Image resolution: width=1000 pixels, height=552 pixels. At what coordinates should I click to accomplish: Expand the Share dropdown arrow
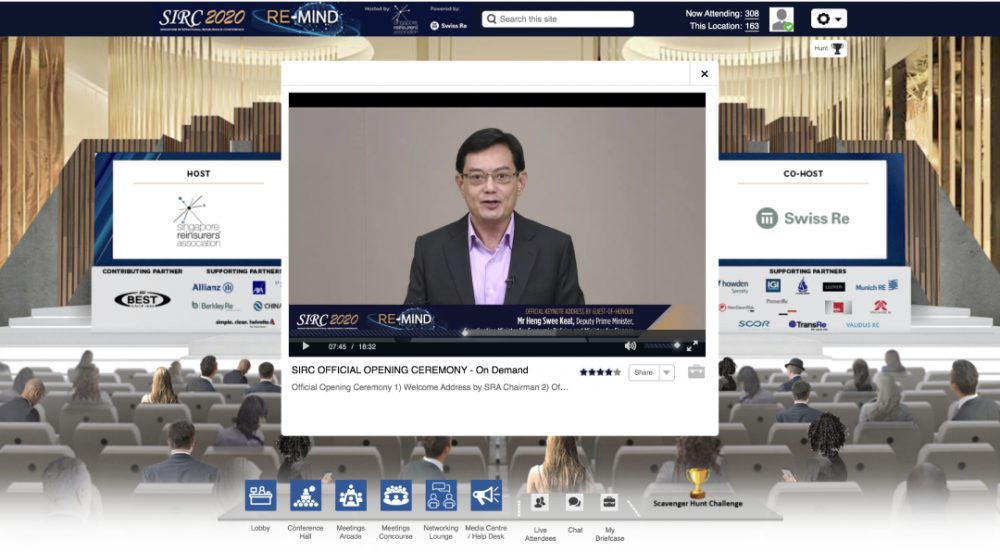click(666, 372)
